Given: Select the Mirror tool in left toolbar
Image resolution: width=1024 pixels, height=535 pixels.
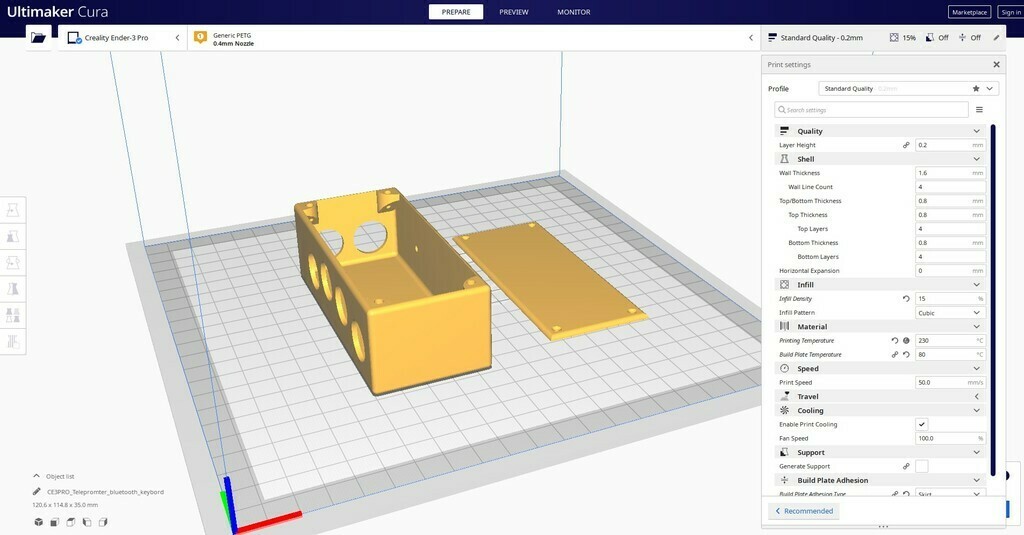Looking at the screenshot, I should [x=14, y=288].
